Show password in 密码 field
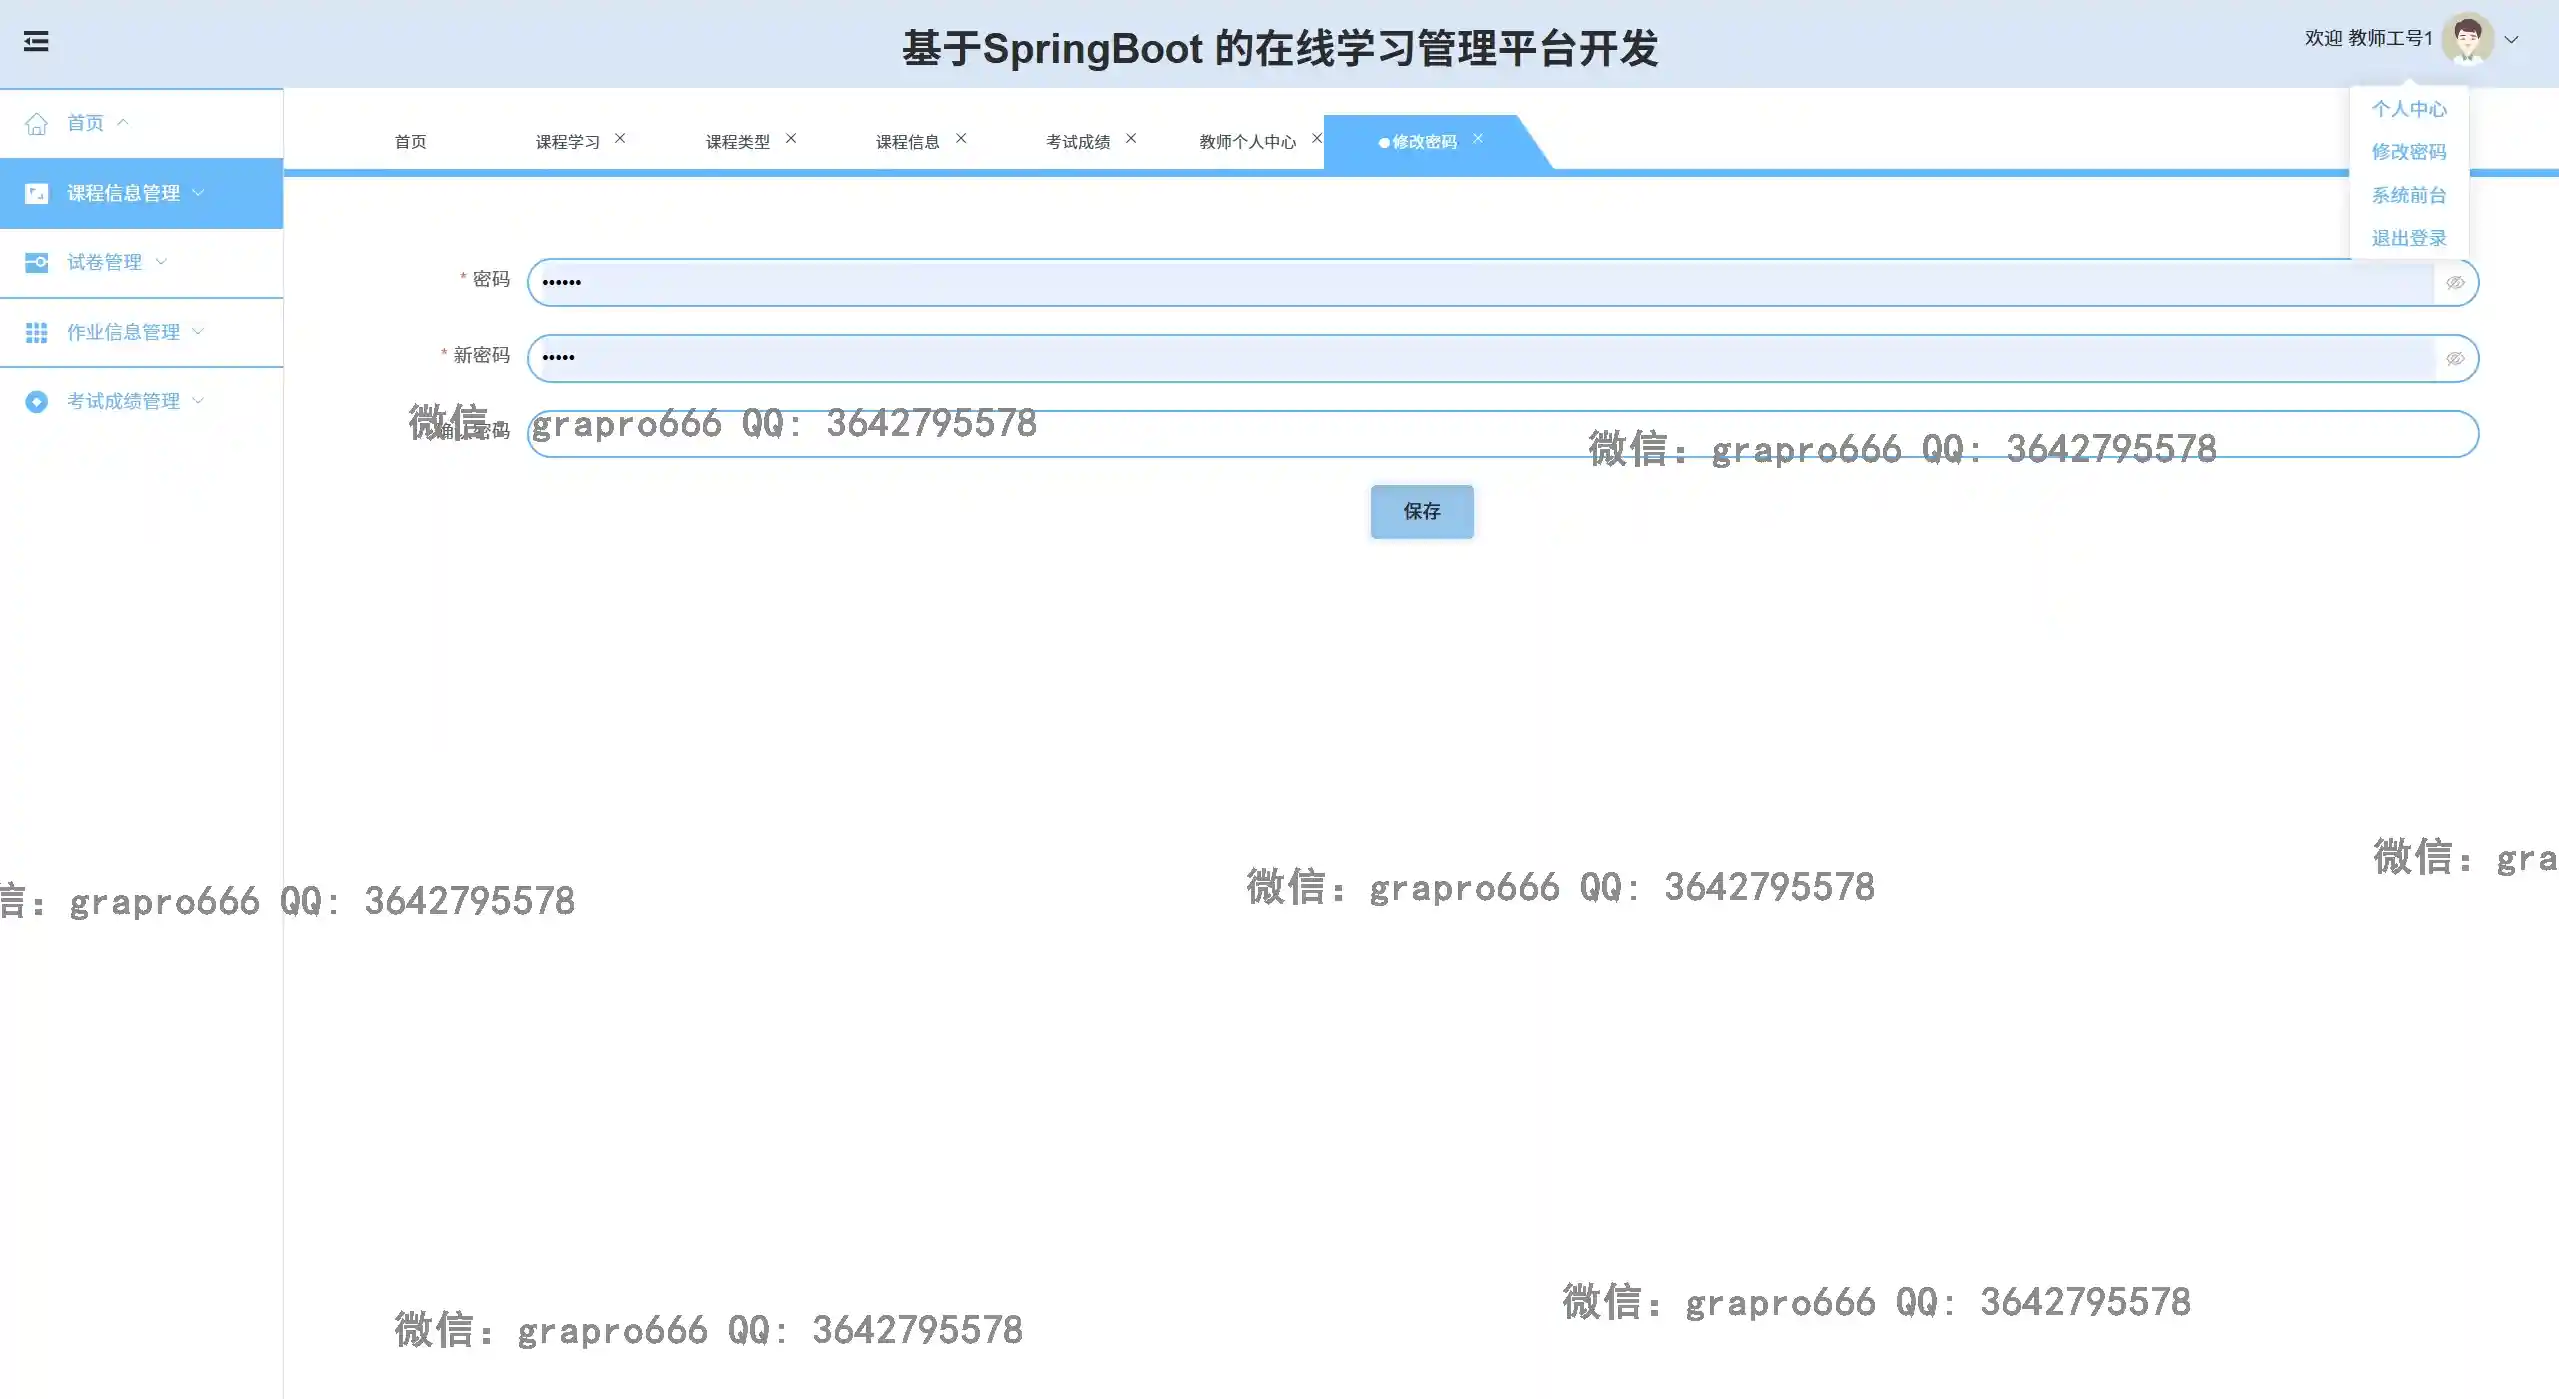Image resolution: width=2559 pixels, height=1399 pixels. point(2455,283)
